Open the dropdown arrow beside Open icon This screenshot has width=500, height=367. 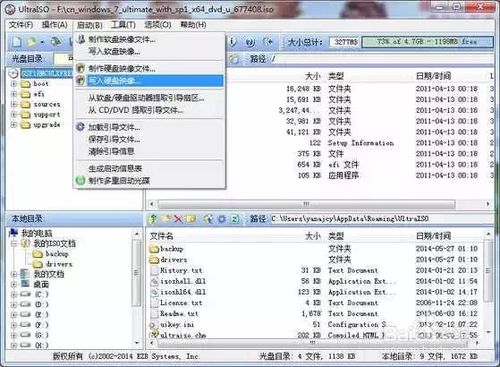click(x=42, y=42)
